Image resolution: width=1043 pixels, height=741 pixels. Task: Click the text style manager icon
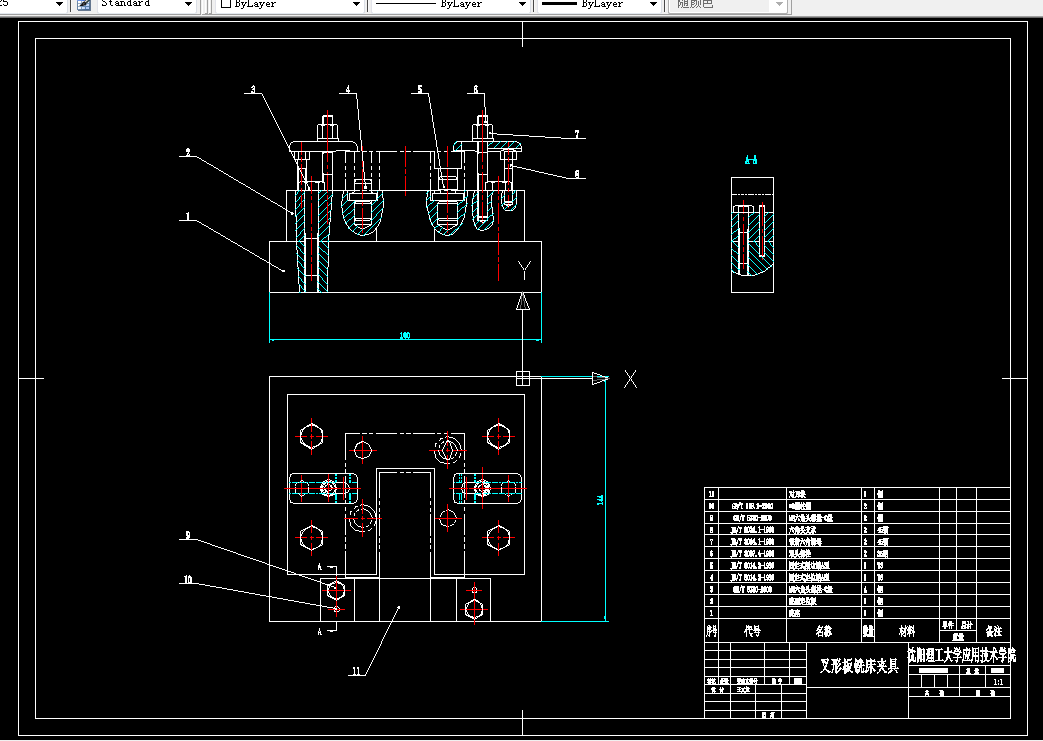coord(84,5)
